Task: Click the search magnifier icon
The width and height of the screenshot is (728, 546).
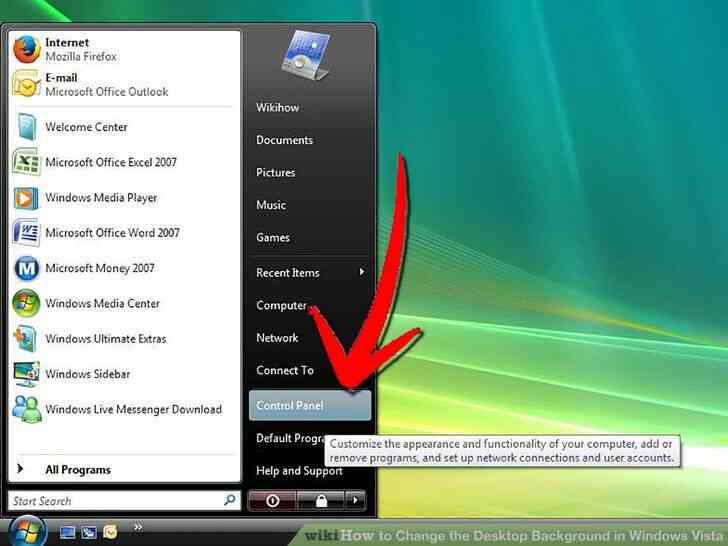Action: click(229, 500)
